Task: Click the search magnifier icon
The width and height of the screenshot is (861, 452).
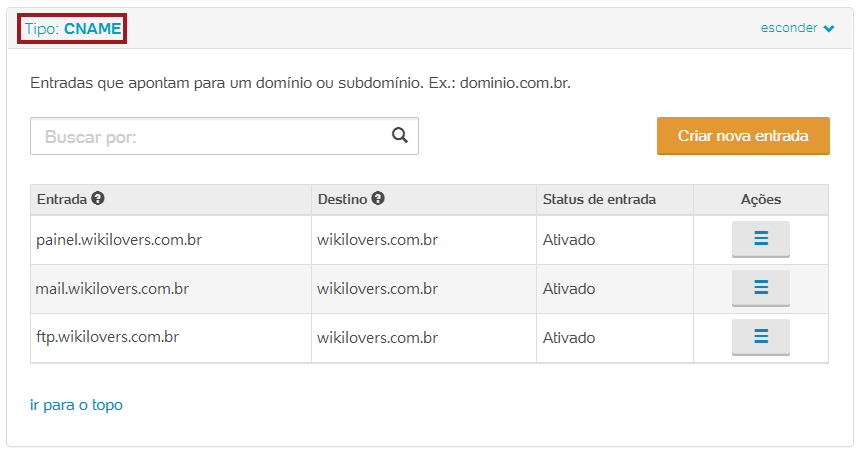Action: tap(400, 136)
